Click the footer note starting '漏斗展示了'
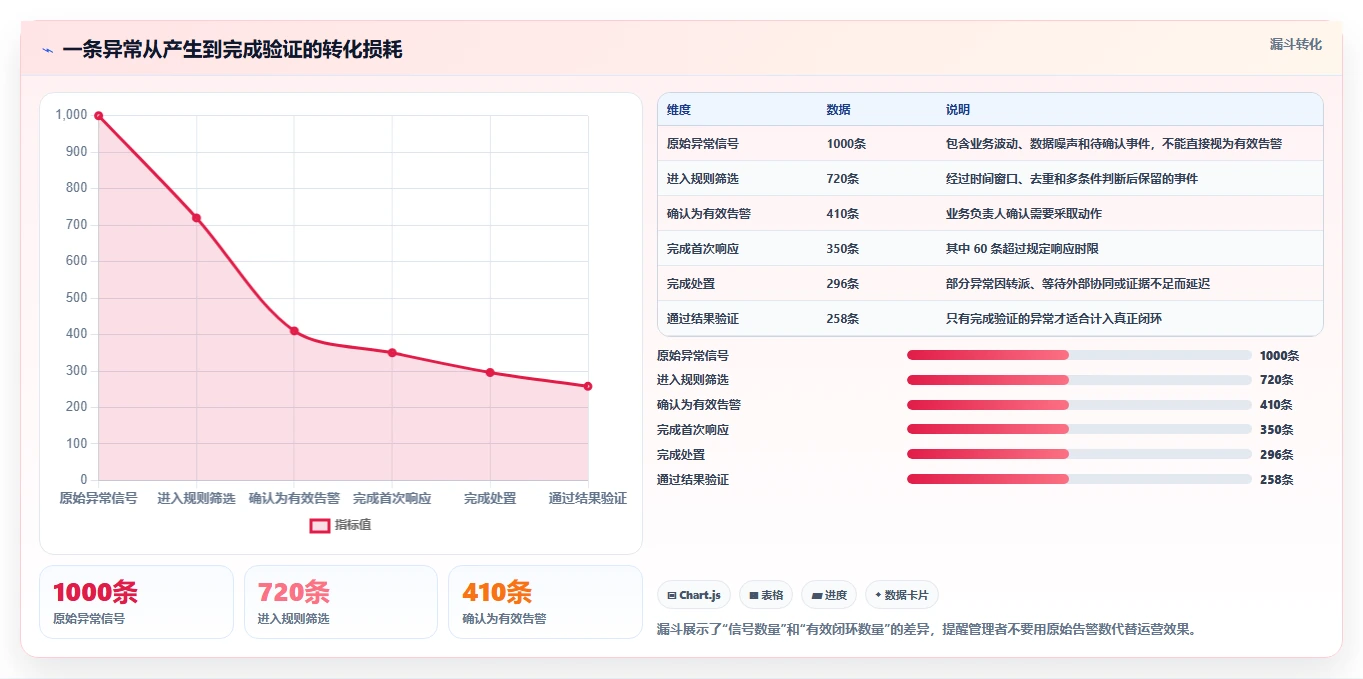 [927, 629]
